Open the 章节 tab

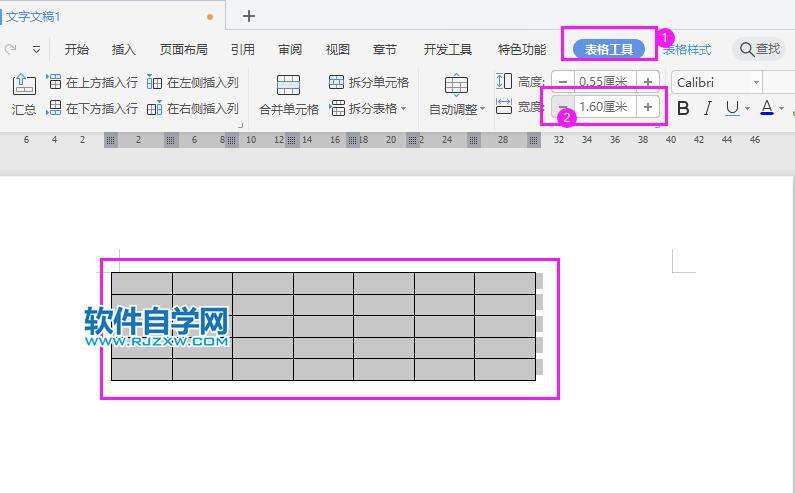(385, 49)
